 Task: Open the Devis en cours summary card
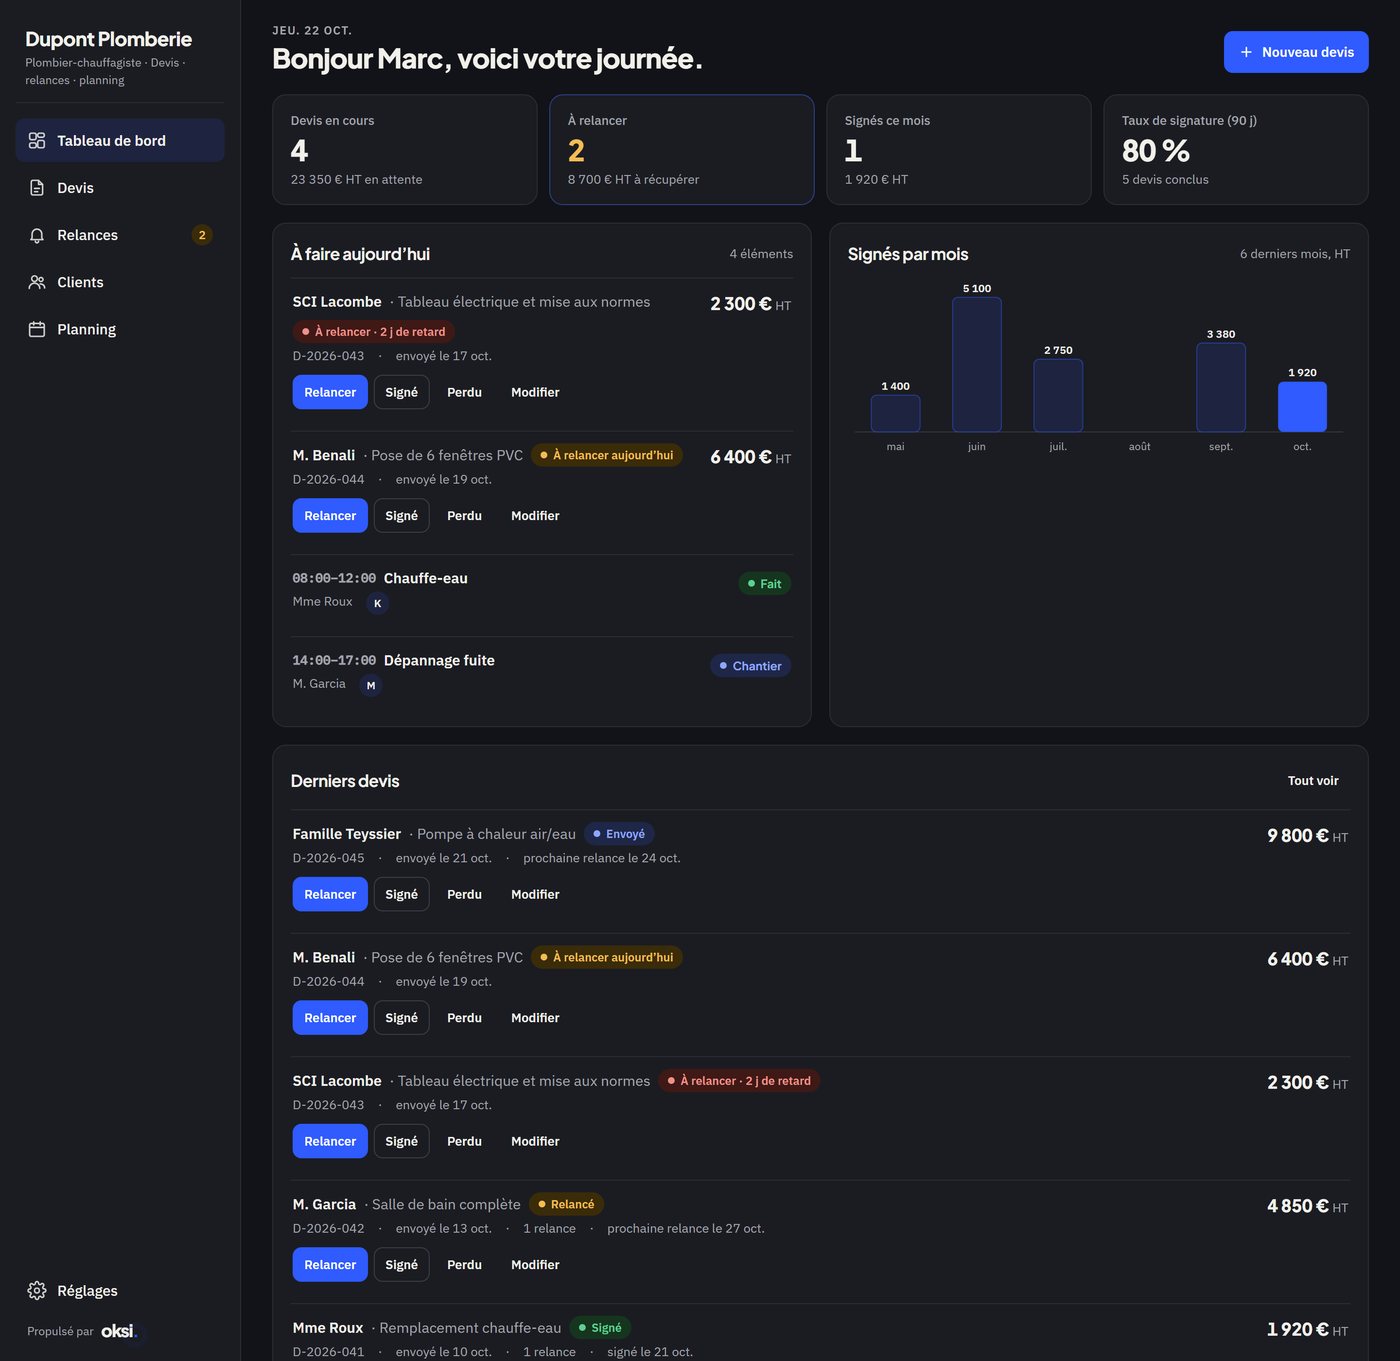pyautogui.click(x=405, y=150)
